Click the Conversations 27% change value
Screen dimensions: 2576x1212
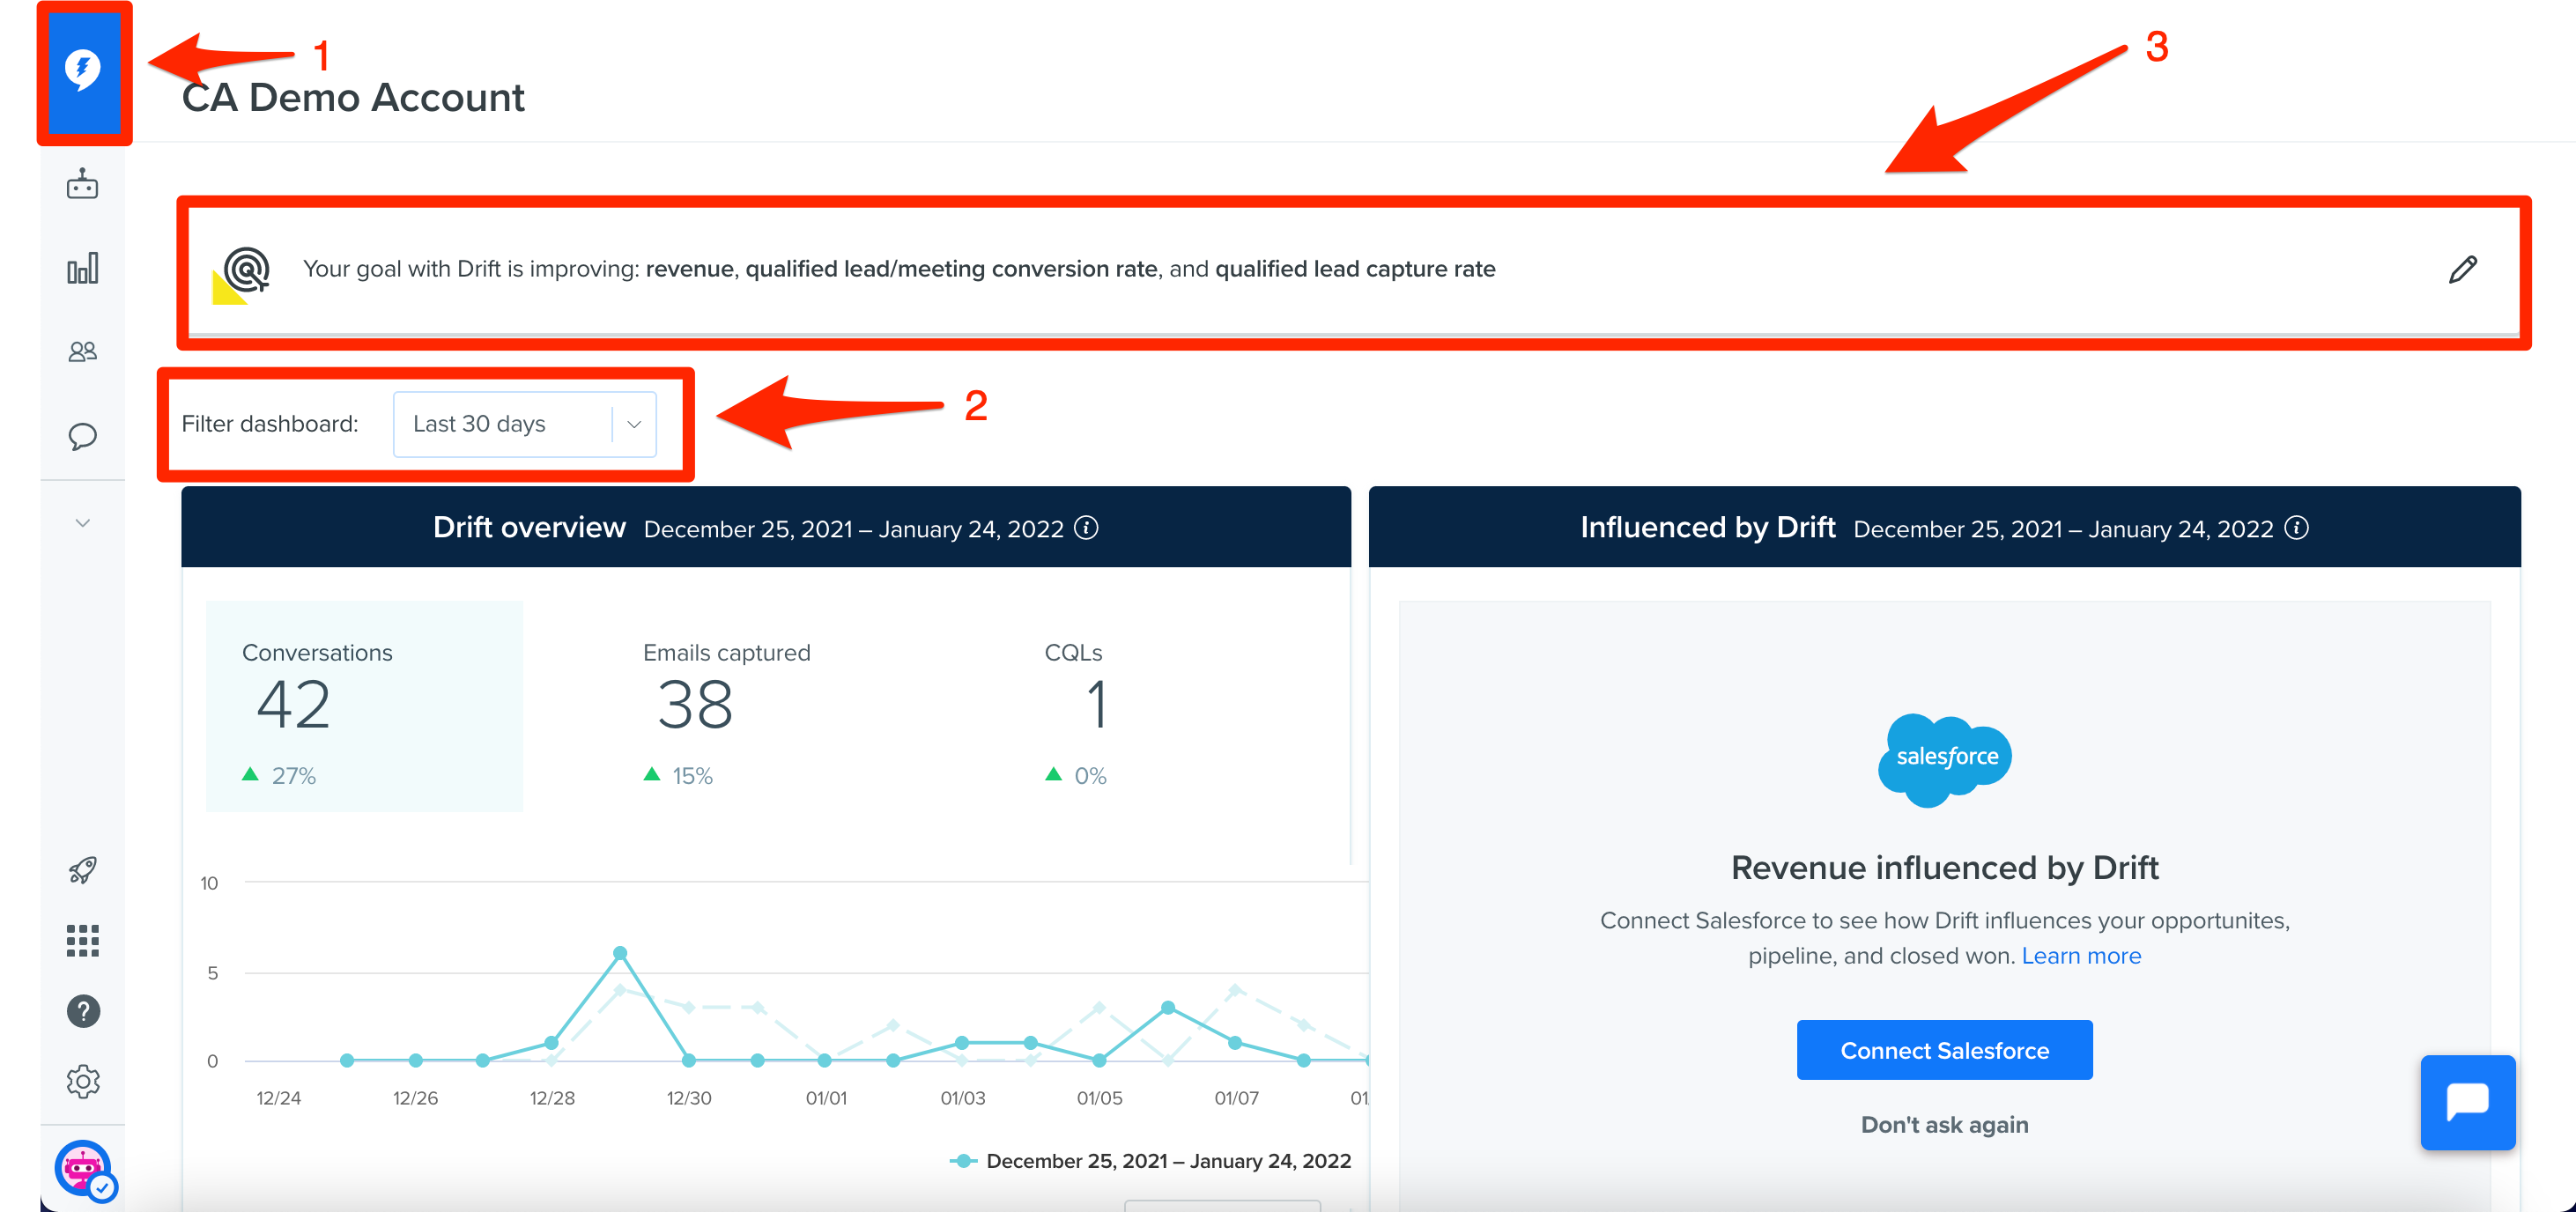(x=293, y=776)
